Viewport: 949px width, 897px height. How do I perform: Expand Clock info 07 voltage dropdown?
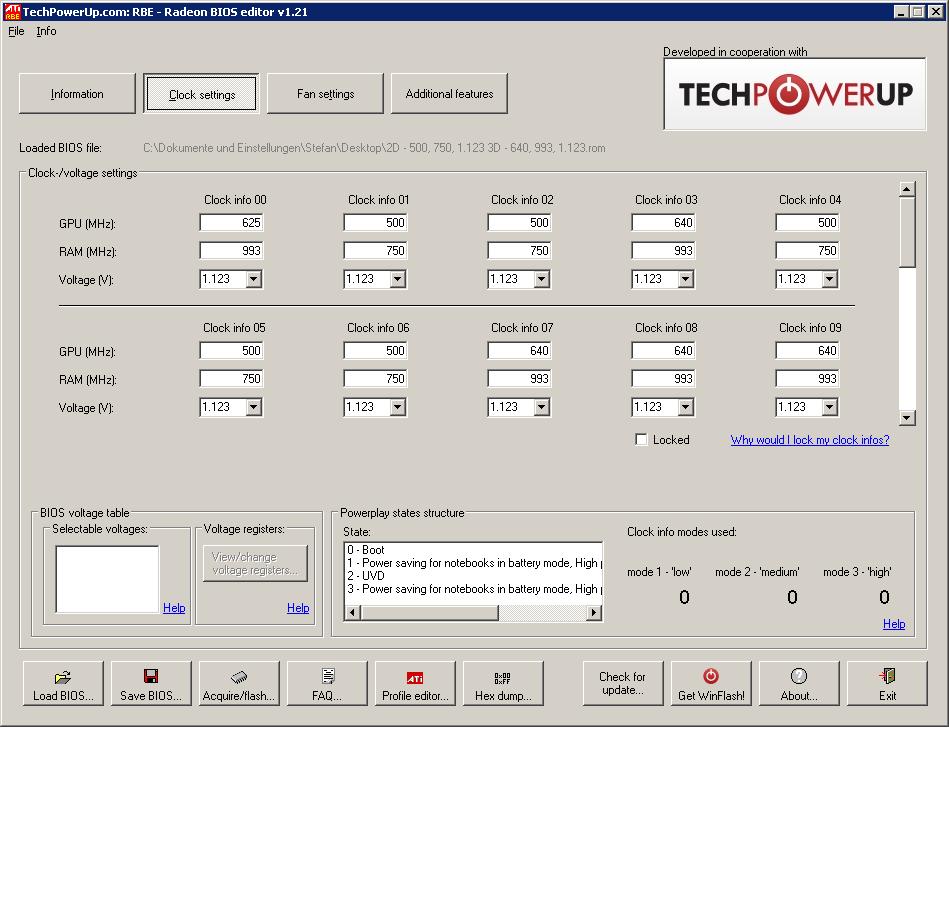[542, 407]
